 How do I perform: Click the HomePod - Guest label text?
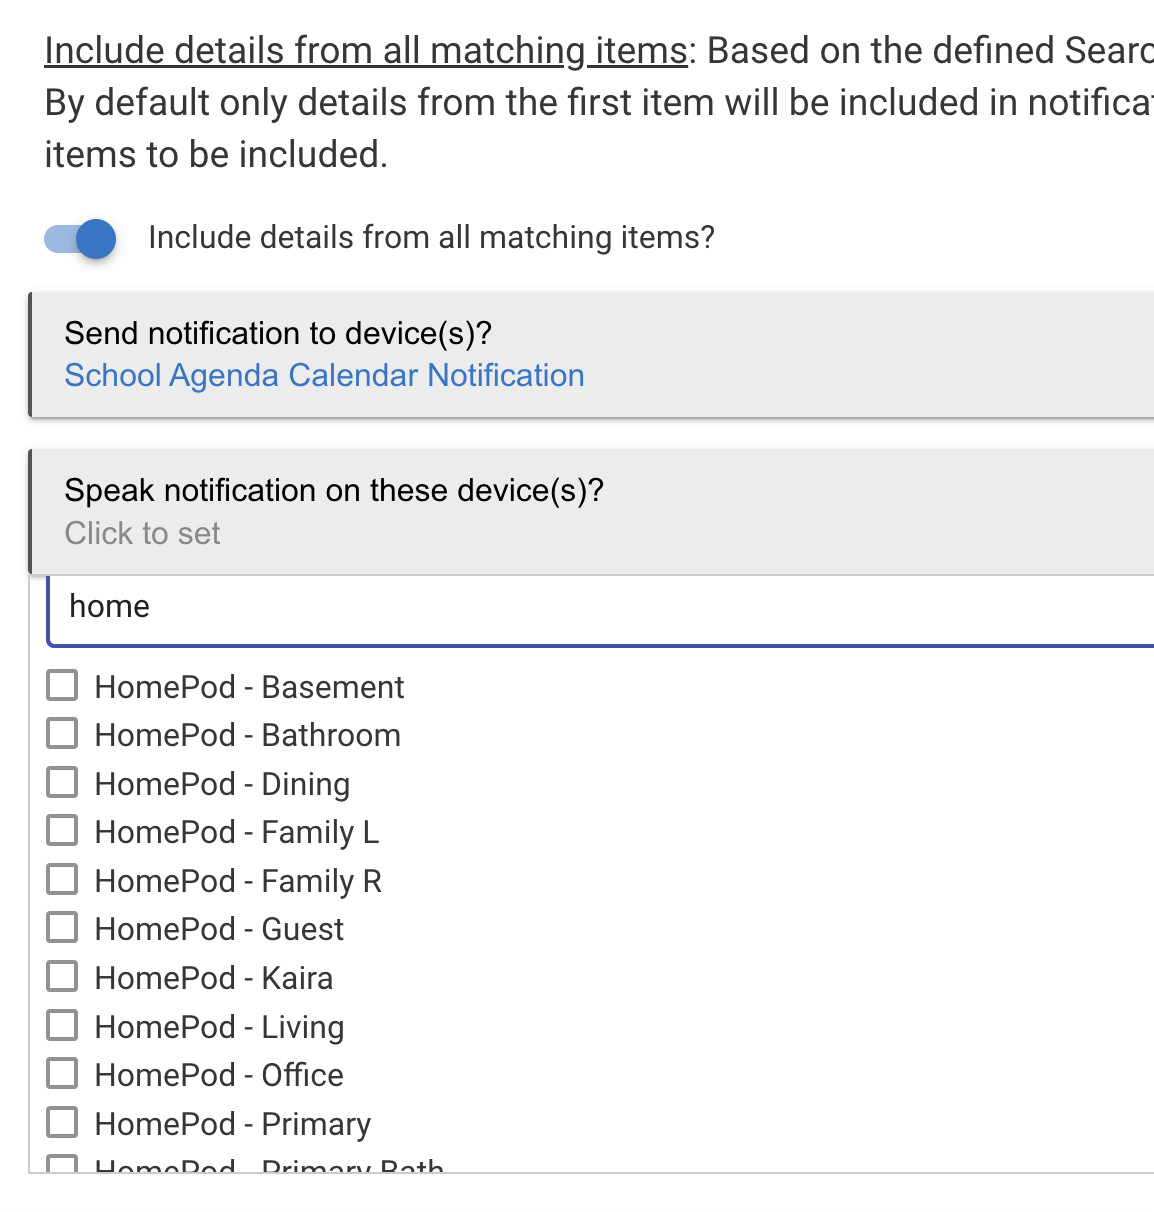coord(219,929)
